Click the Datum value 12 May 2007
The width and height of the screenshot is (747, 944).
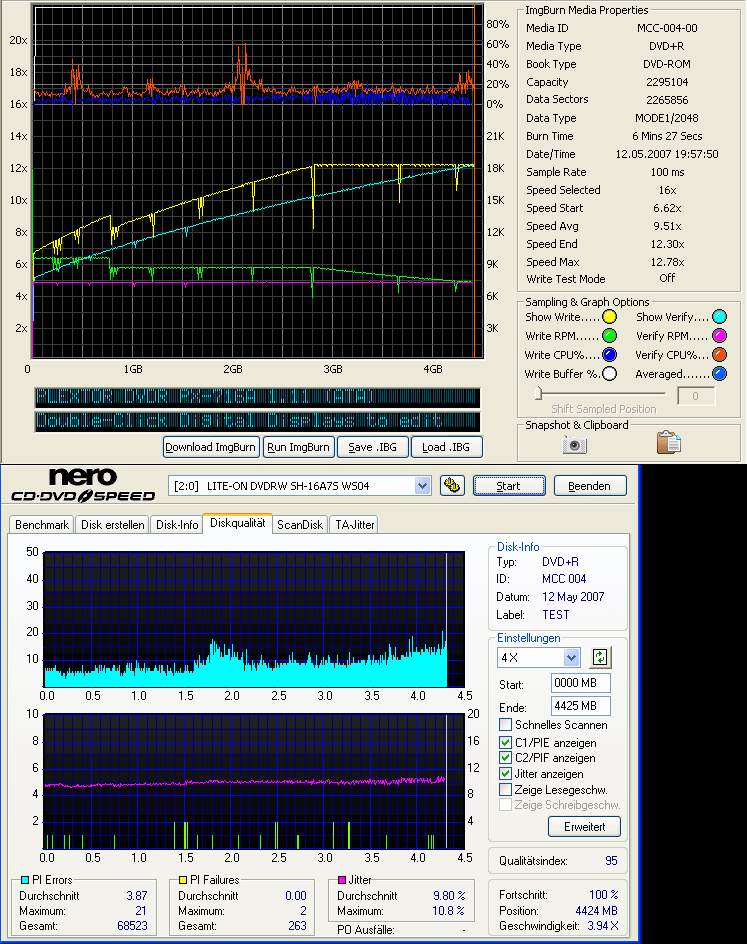(x=573, y=597)
